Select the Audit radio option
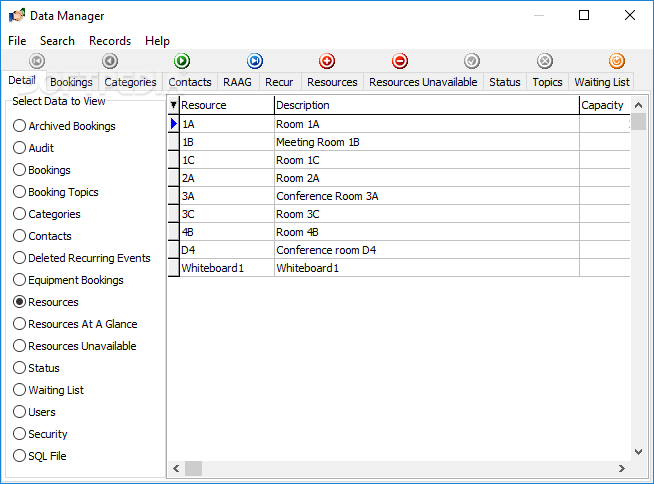 (x=19, y=148)
